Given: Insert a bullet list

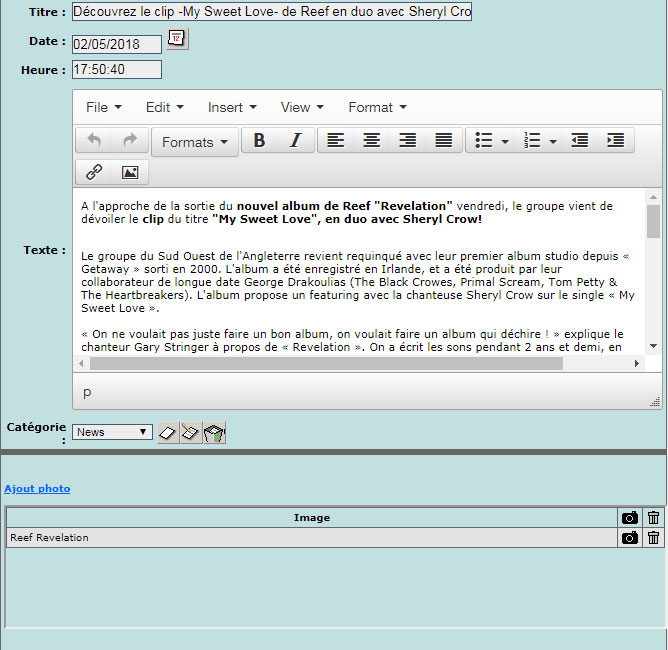Looking at the screenshot, I should pyautogui.click(x=484, y=140).
